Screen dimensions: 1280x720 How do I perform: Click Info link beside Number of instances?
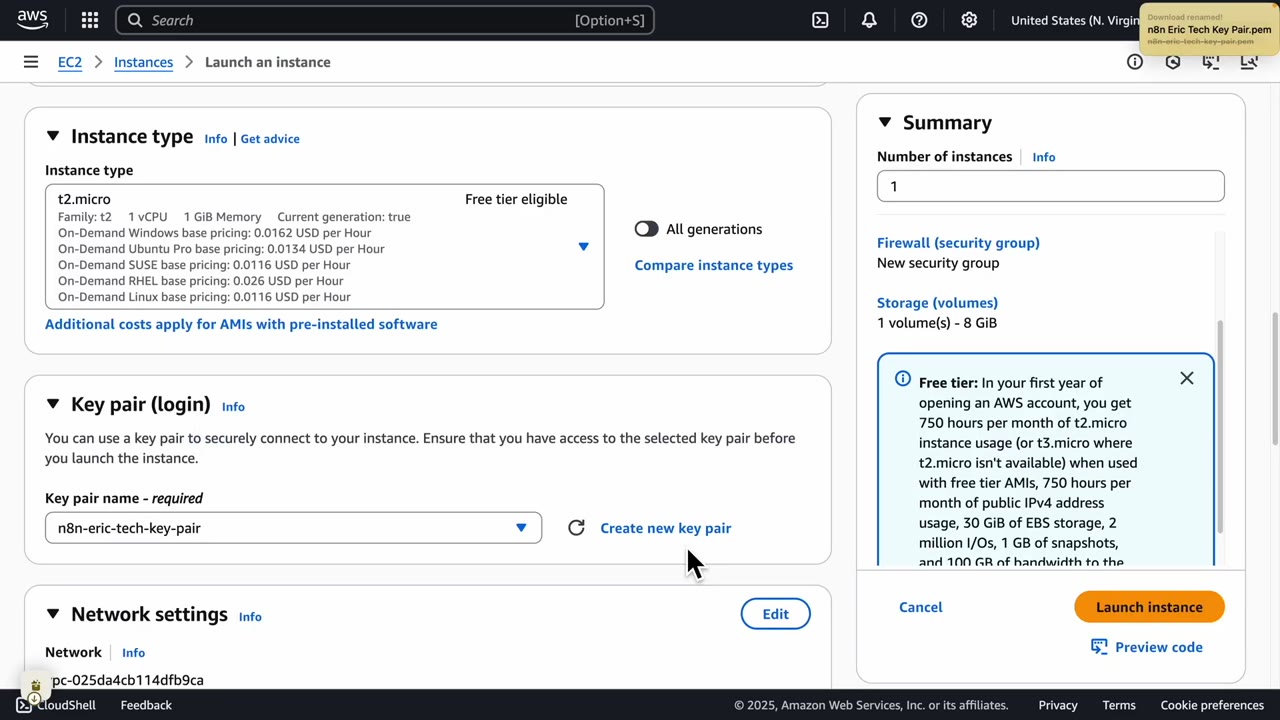1044,157
